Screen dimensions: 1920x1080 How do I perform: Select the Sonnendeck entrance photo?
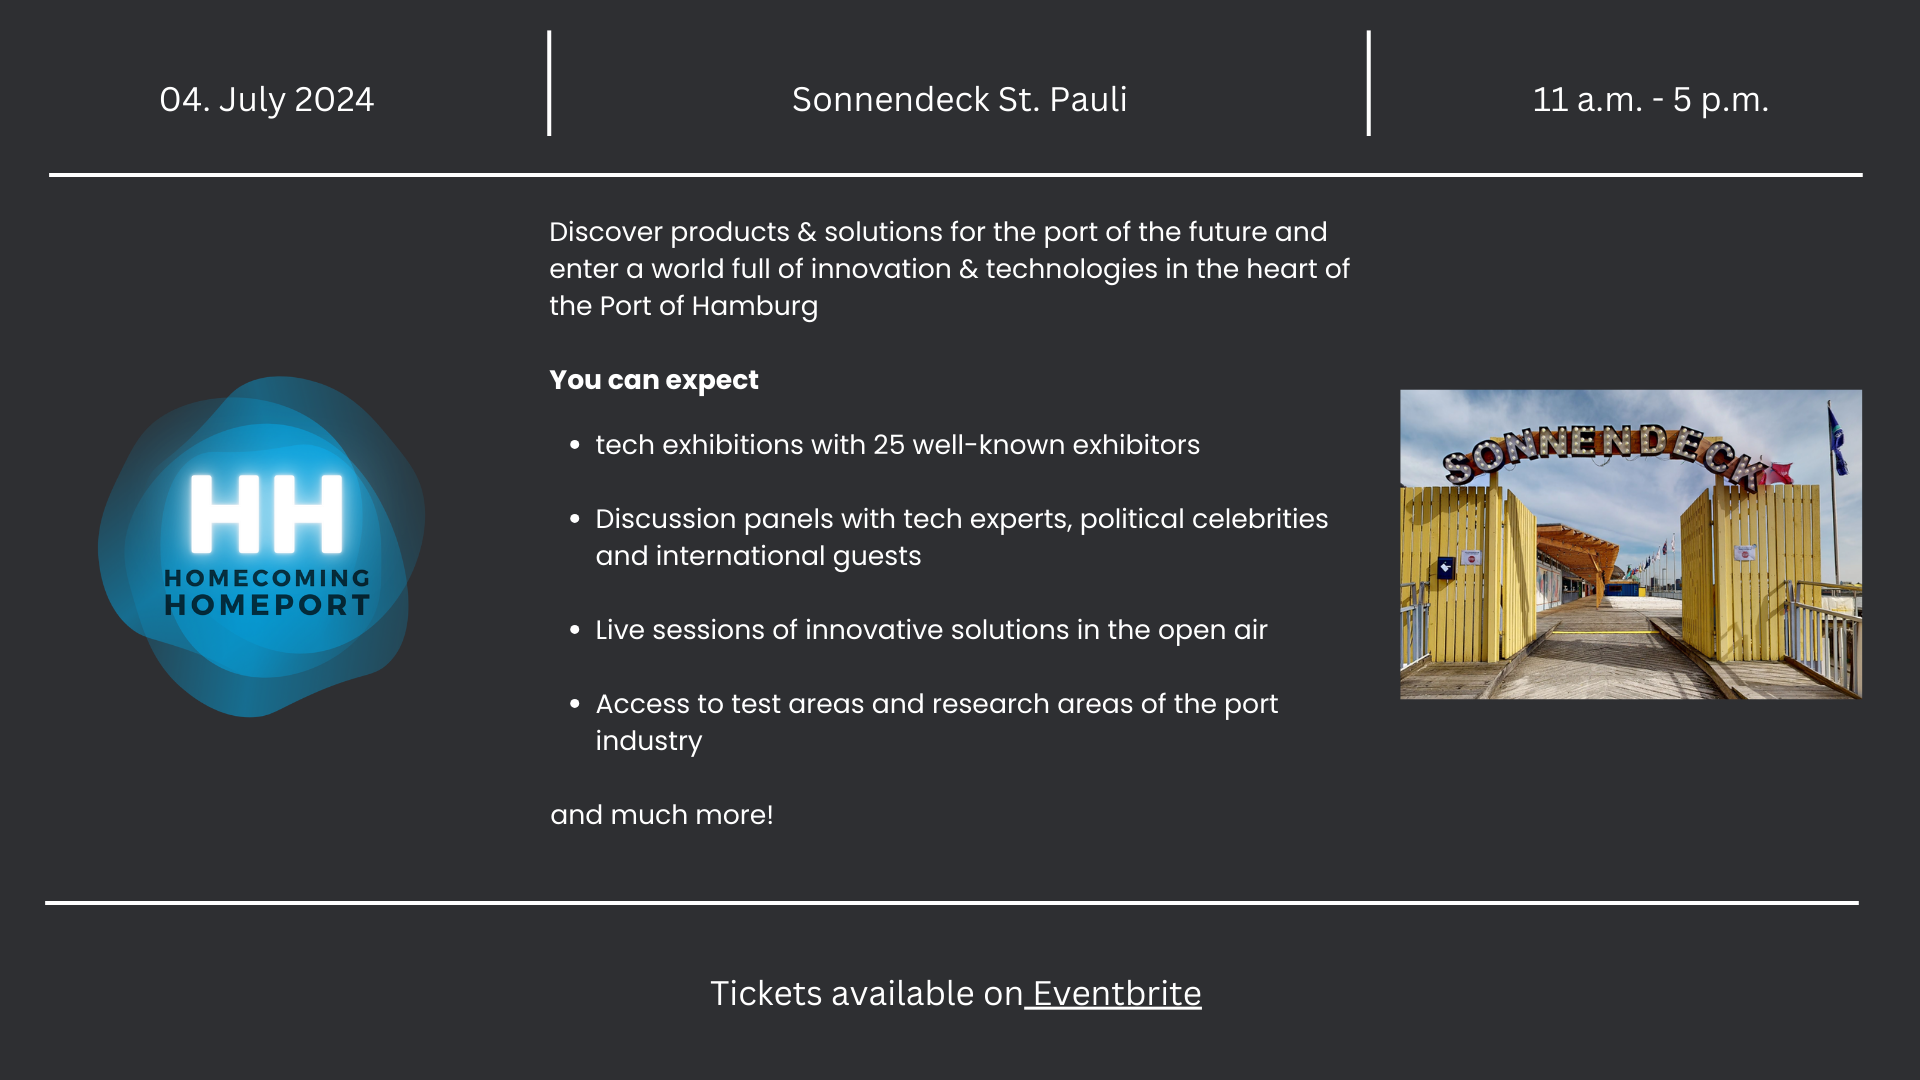click(1630, 544)
